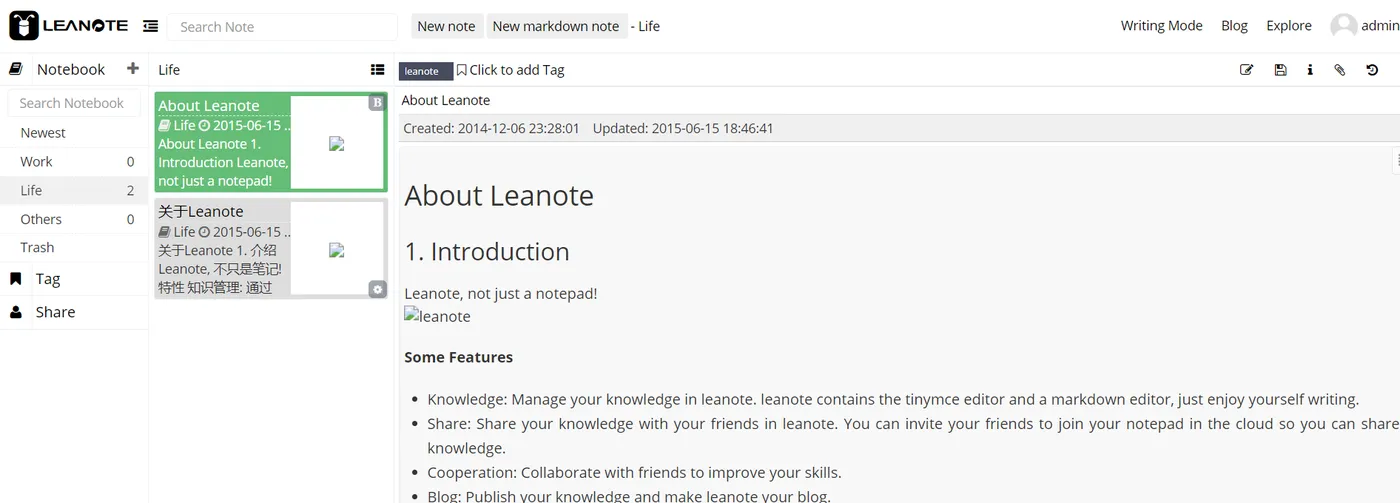Open note history with the clock icon
Image resolution: width=1400 pixels, height=503 pixels.
pyautogui.click(x=1372, y=70)
